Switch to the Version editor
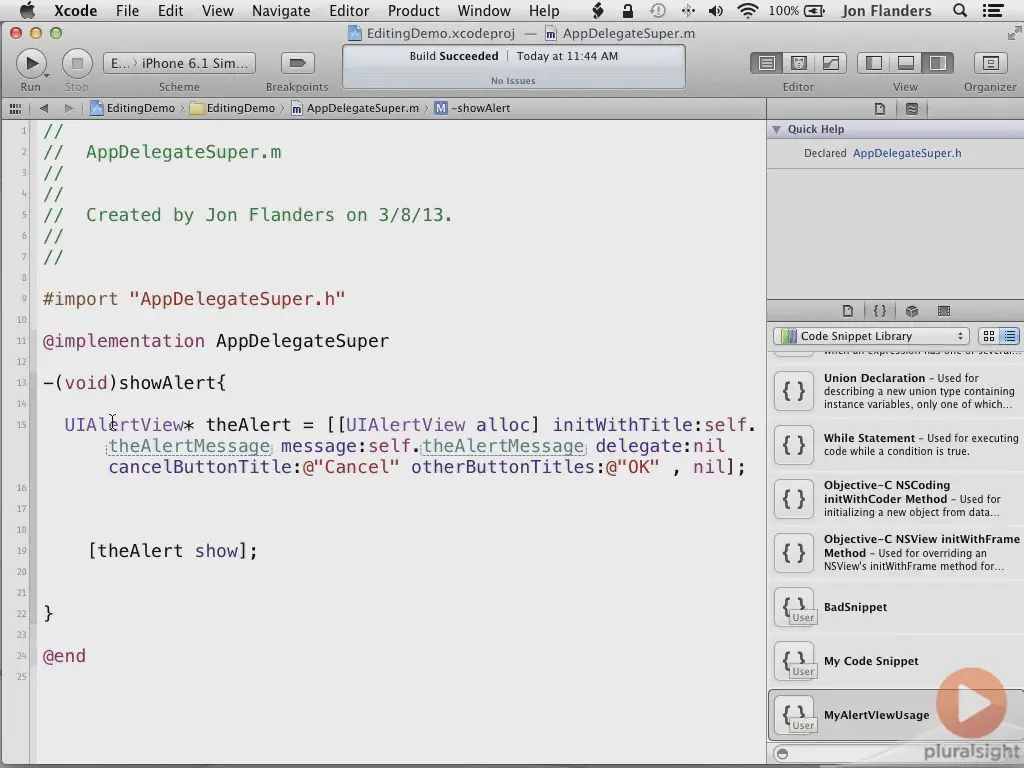 830,62
